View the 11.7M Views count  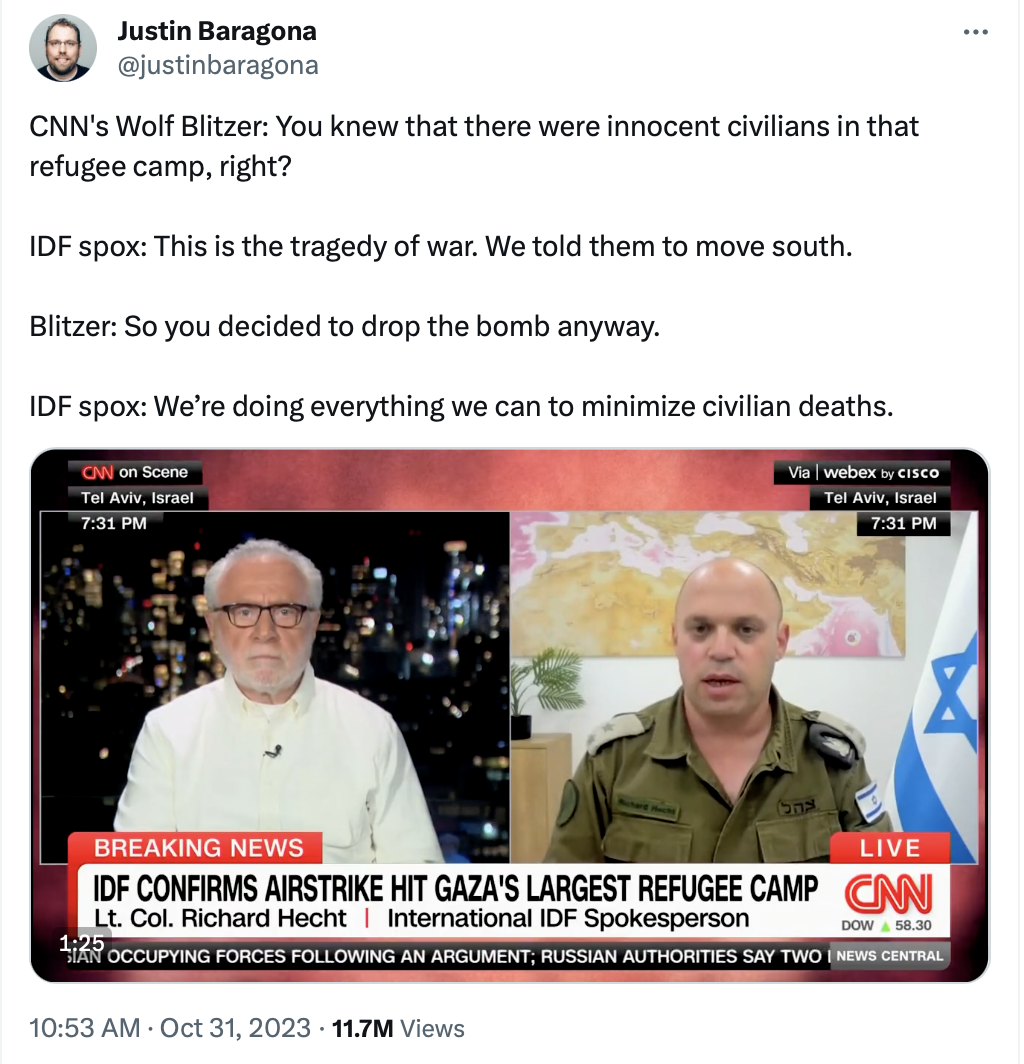(398, 1029)
